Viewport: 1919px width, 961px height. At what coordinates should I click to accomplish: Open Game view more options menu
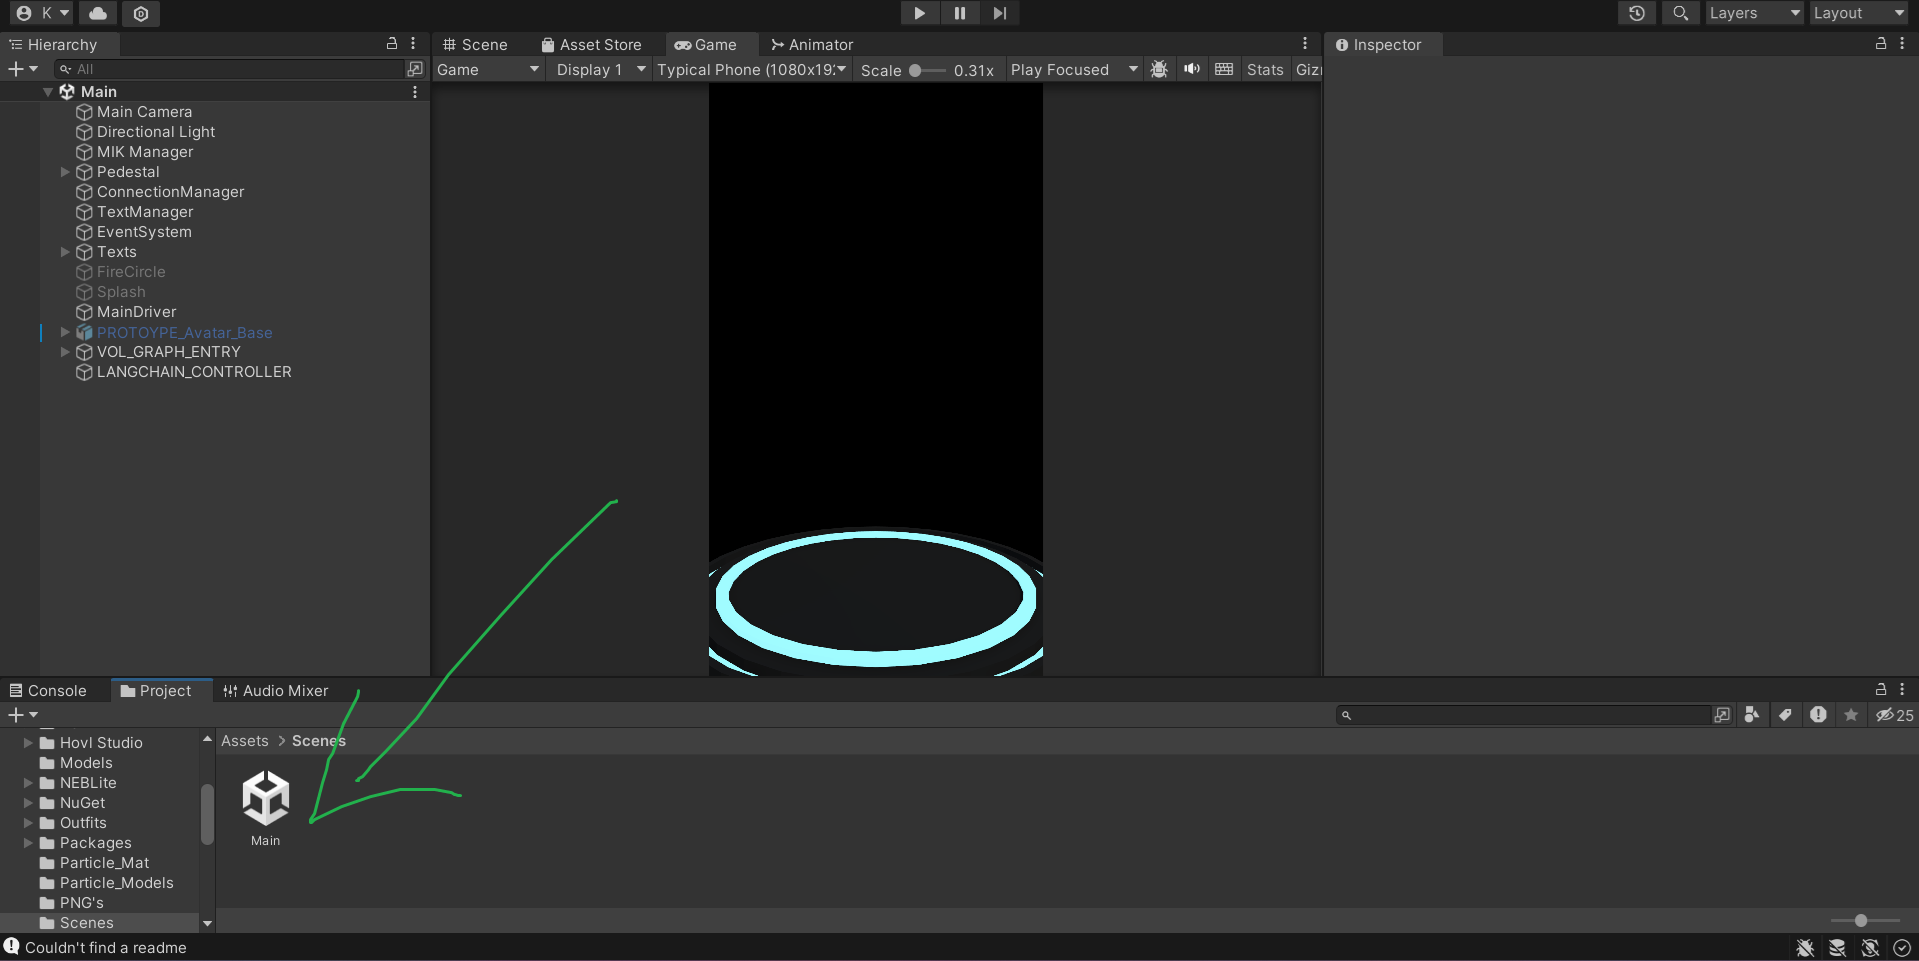click(1305, 44)
